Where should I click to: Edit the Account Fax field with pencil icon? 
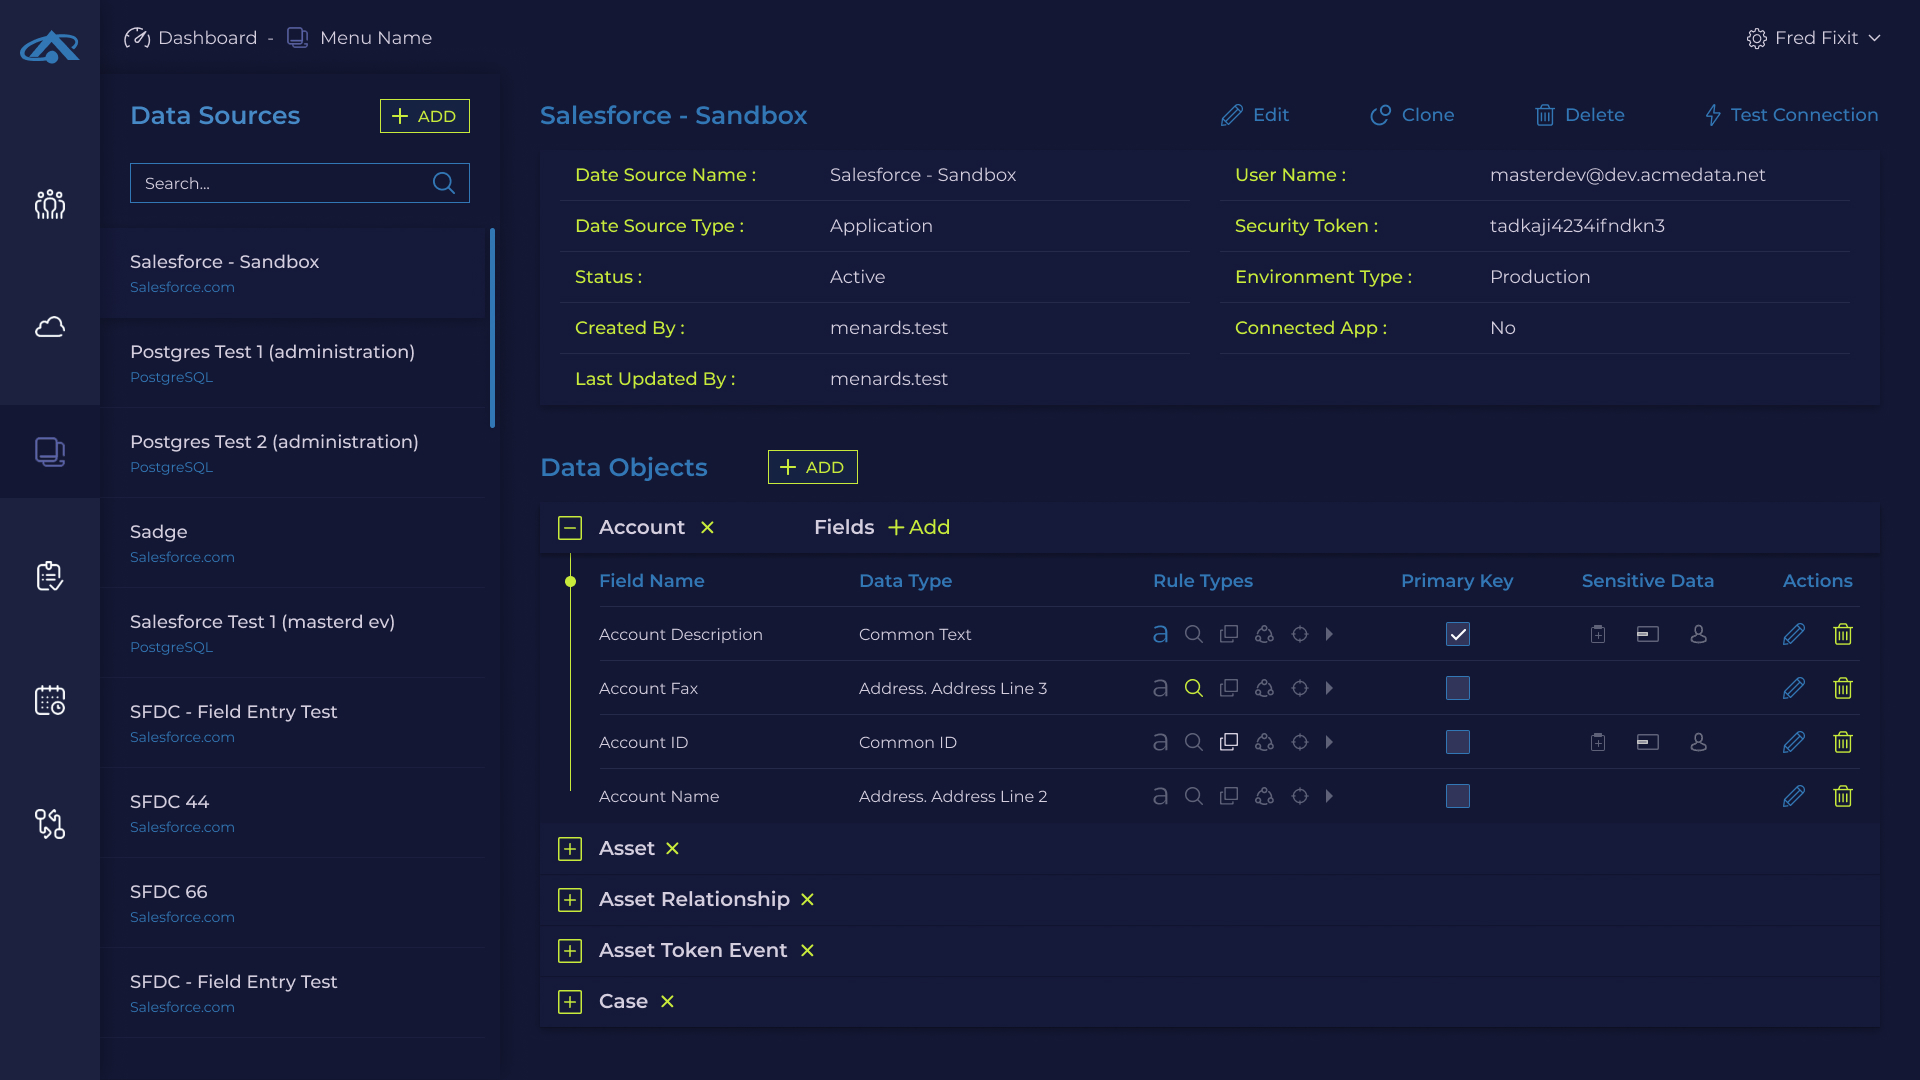[1793, 688]
